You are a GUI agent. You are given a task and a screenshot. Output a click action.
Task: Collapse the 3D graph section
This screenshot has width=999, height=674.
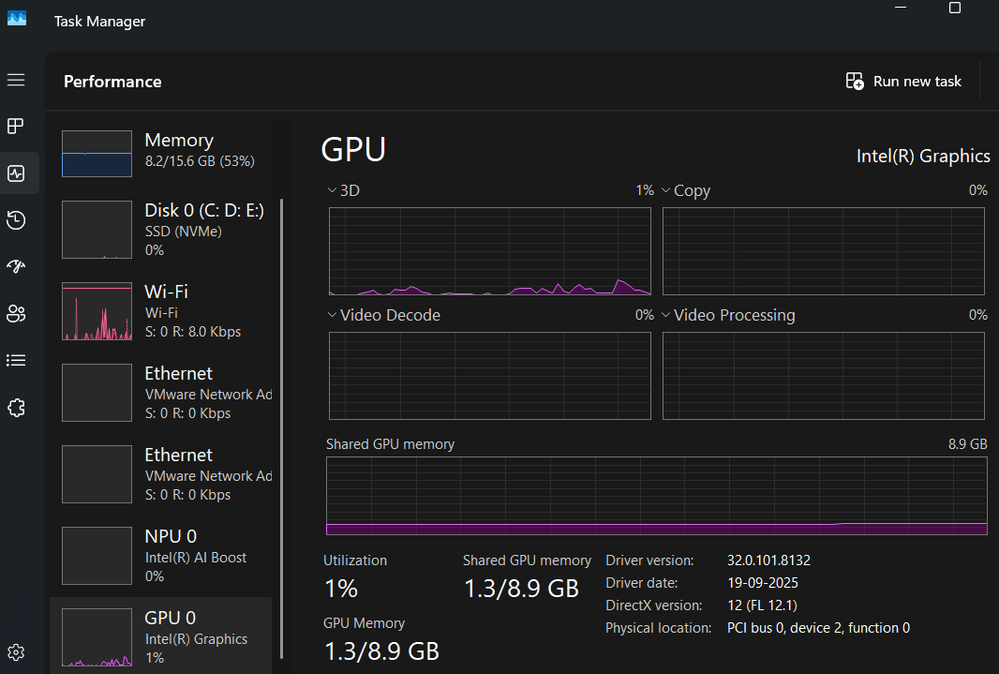[331, 190]
